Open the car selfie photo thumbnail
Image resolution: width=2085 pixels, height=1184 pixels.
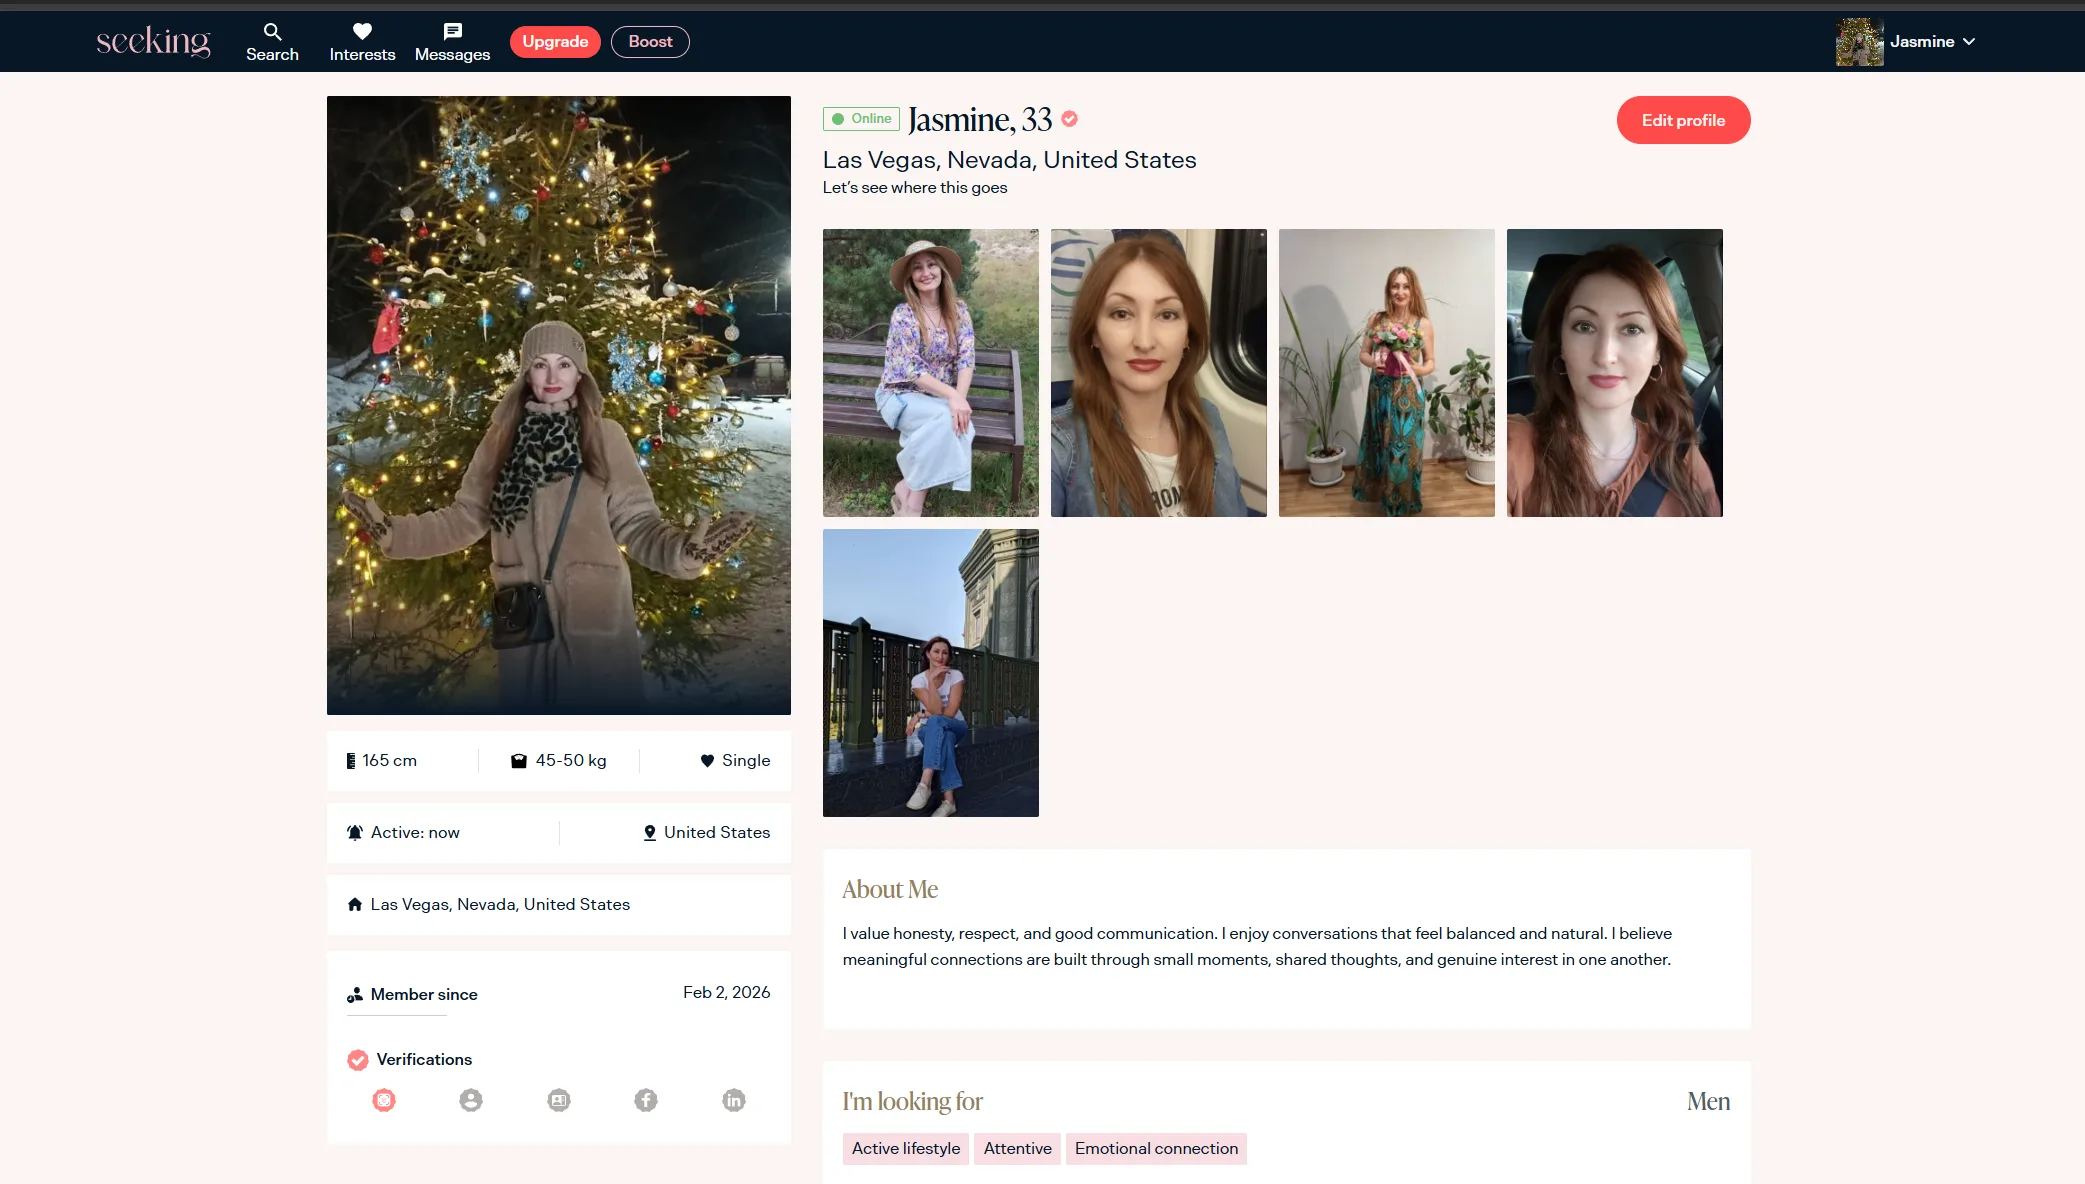point(1614,372)
